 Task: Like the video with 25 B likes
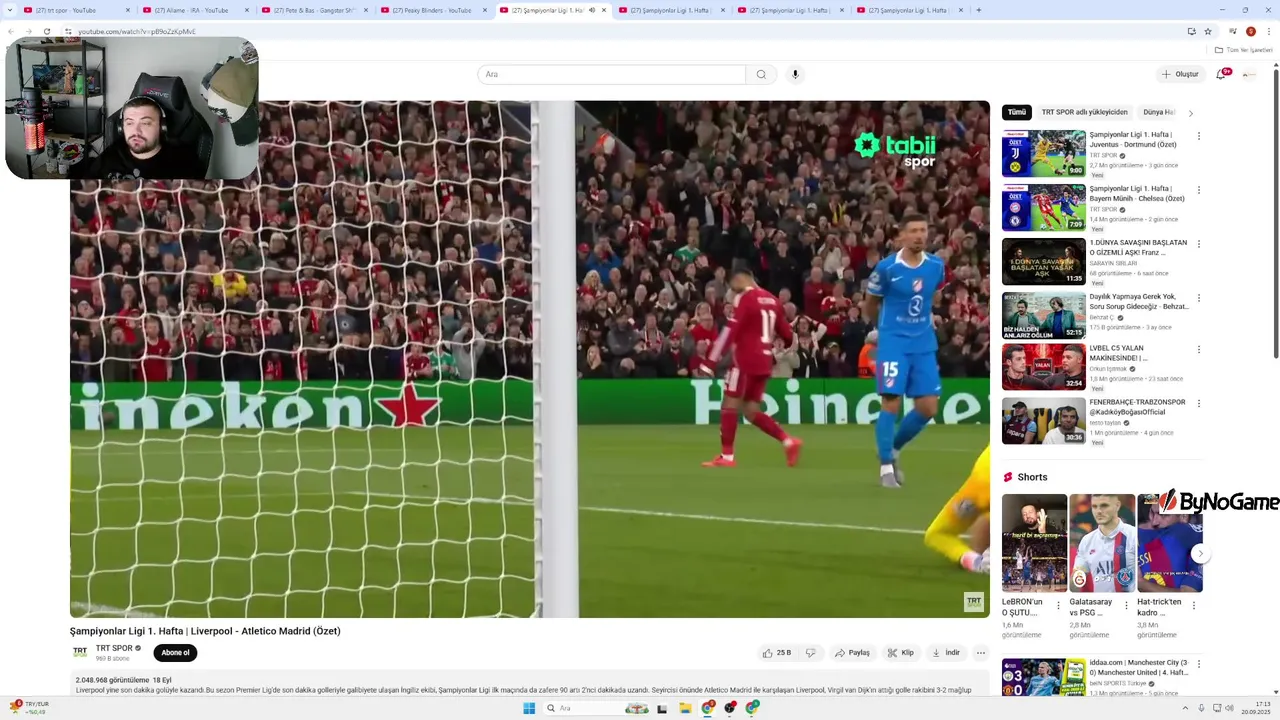[x=777, y=653]
